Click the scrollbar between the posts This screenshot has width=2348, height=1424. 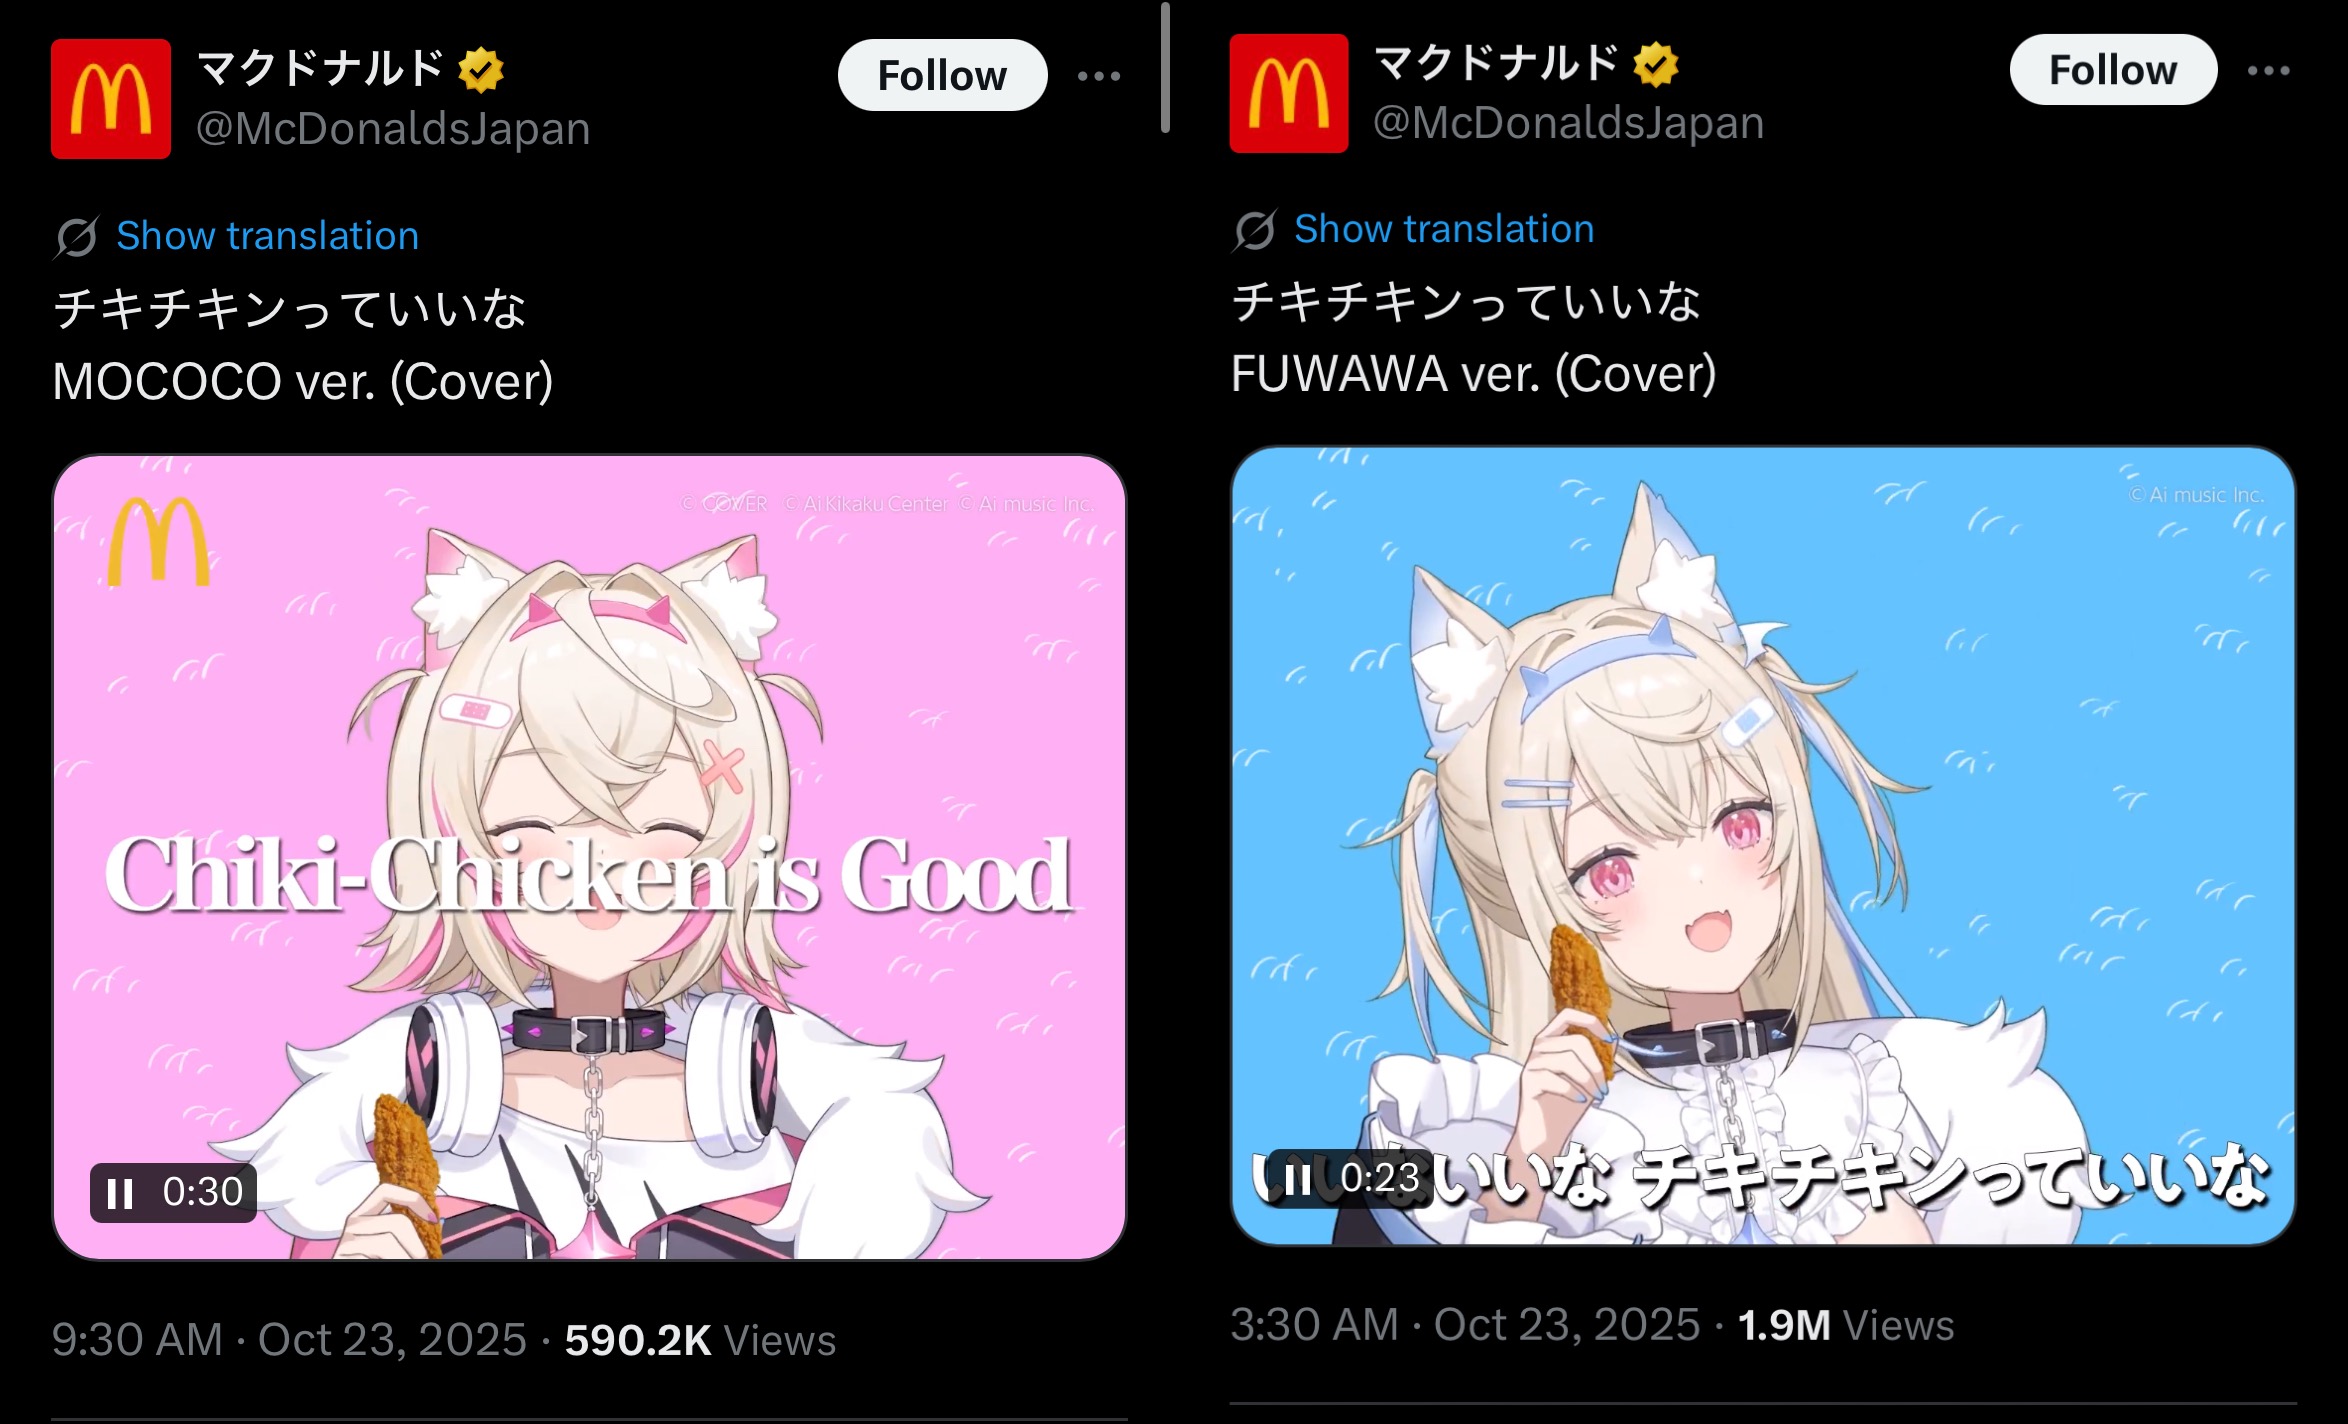point(1165,67)
